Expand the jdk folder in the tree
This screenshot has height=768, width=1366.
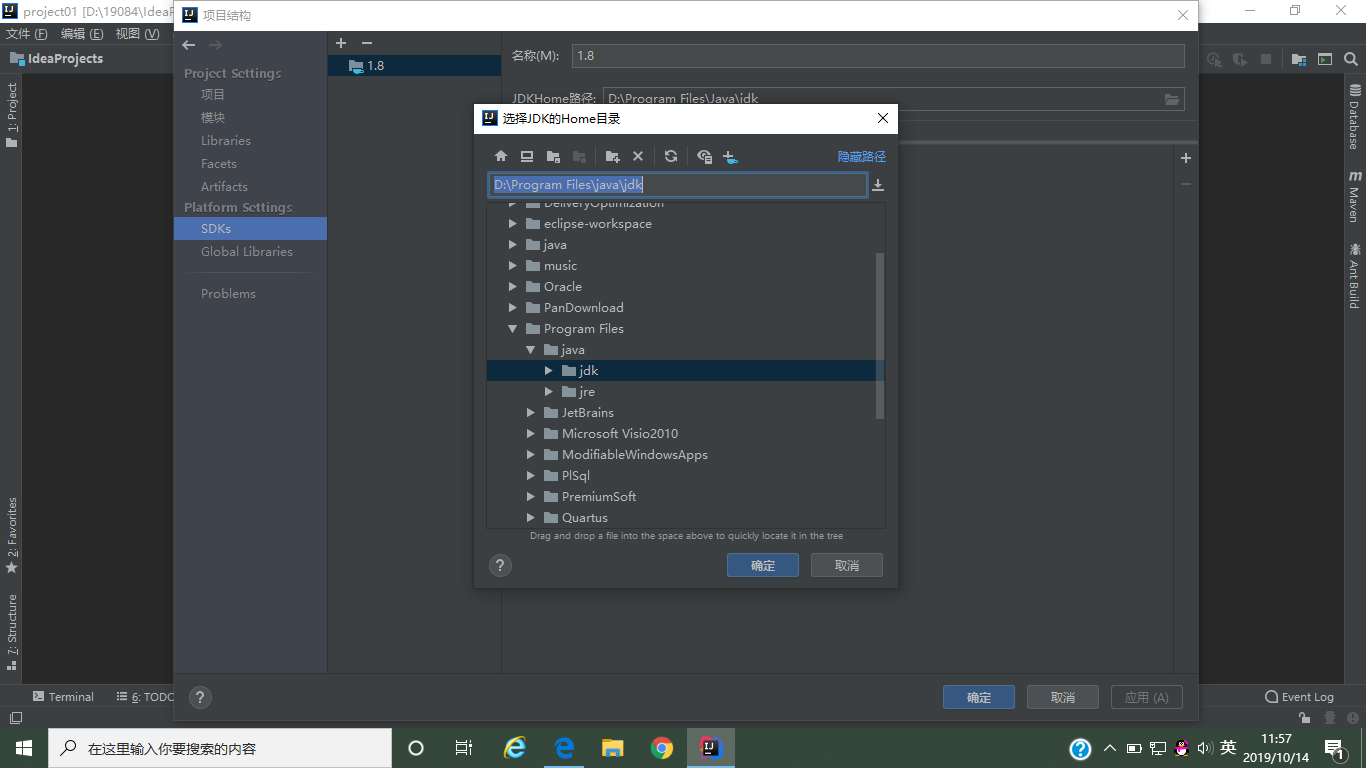(548, 370)
